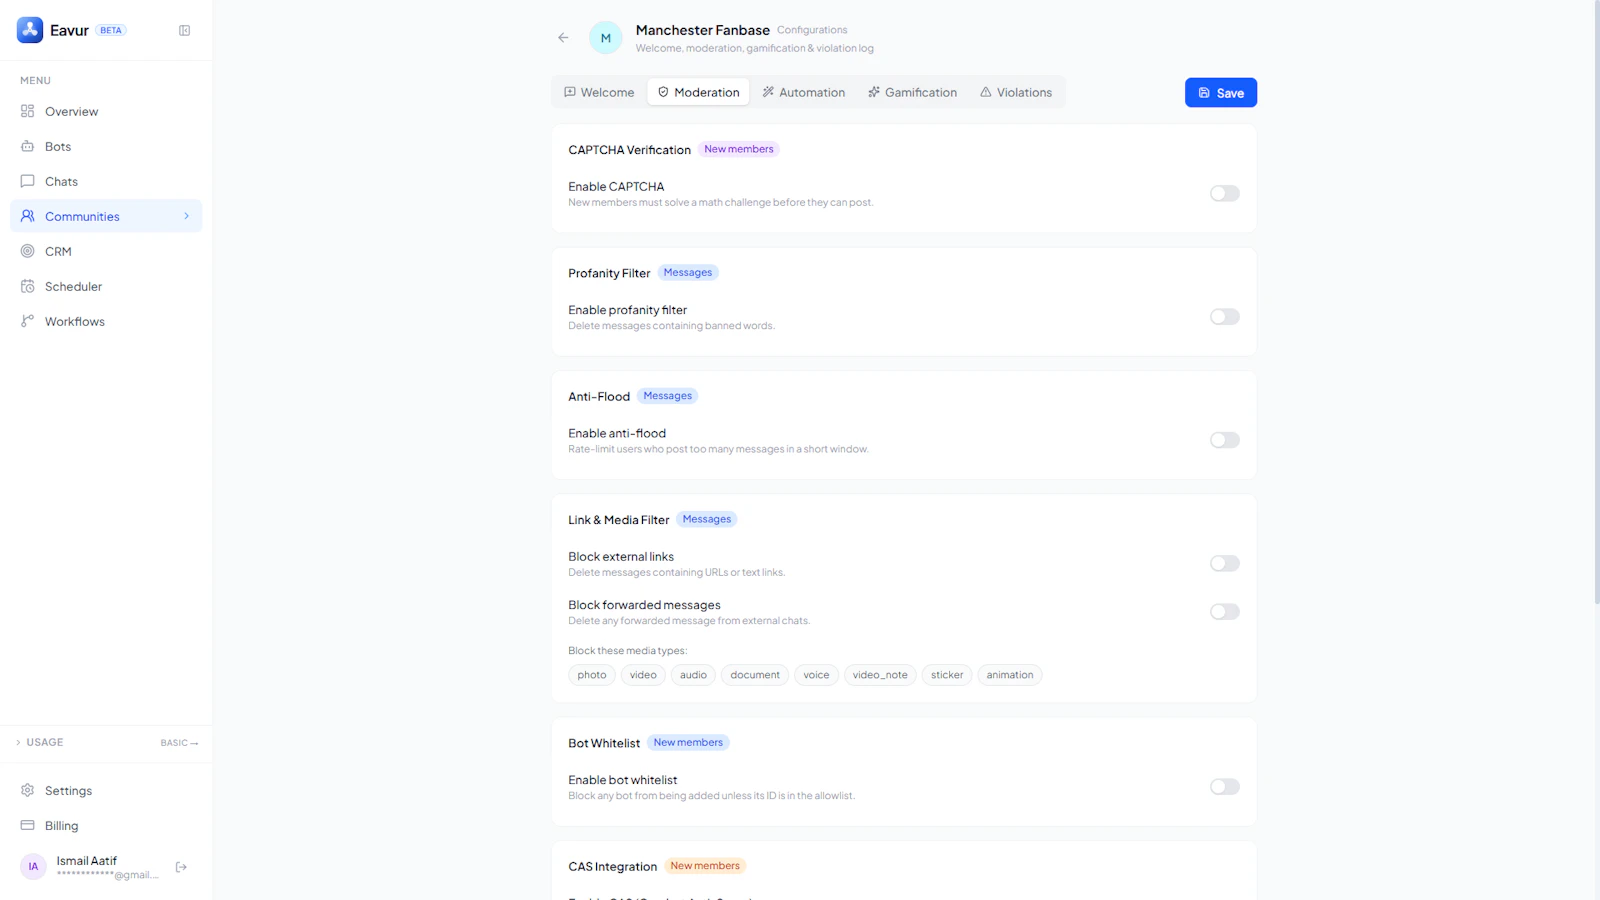Image resolution: width=1600 pixels, height=900 pixels.
Task: Select the photo media type chip
Action: click(592, 675)
